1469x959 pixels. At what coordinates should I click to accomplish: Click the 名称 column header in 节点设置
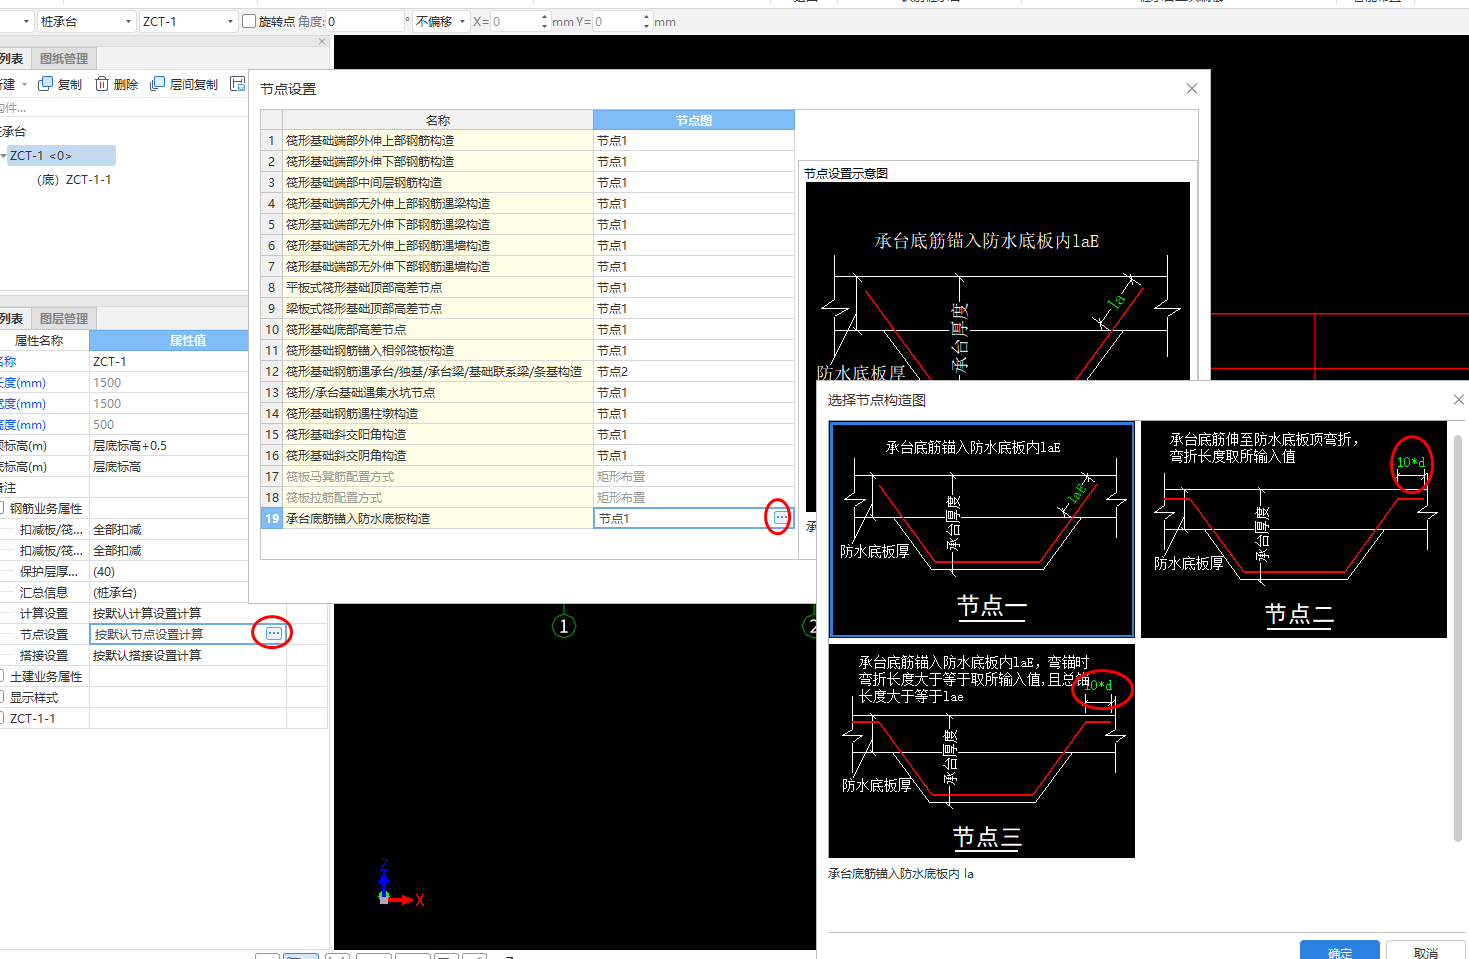[438, 120]
